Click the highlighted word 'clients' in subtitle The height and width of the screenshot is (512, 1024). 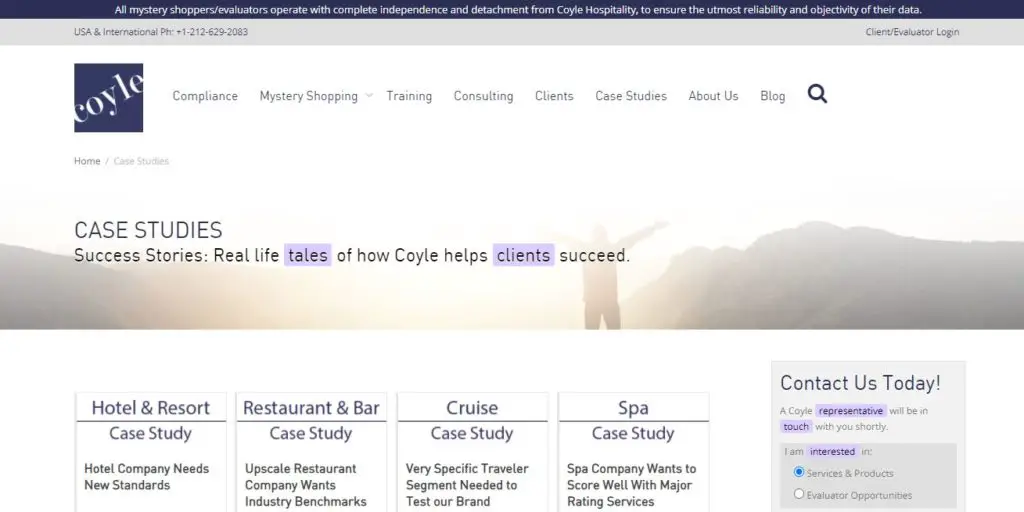[524, 255]
